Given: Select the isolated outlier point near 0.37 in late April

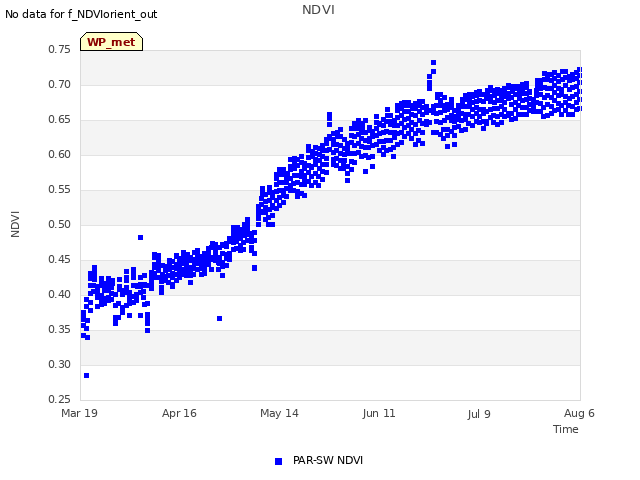Looking at the screenshot, I should tap(220, 318).
